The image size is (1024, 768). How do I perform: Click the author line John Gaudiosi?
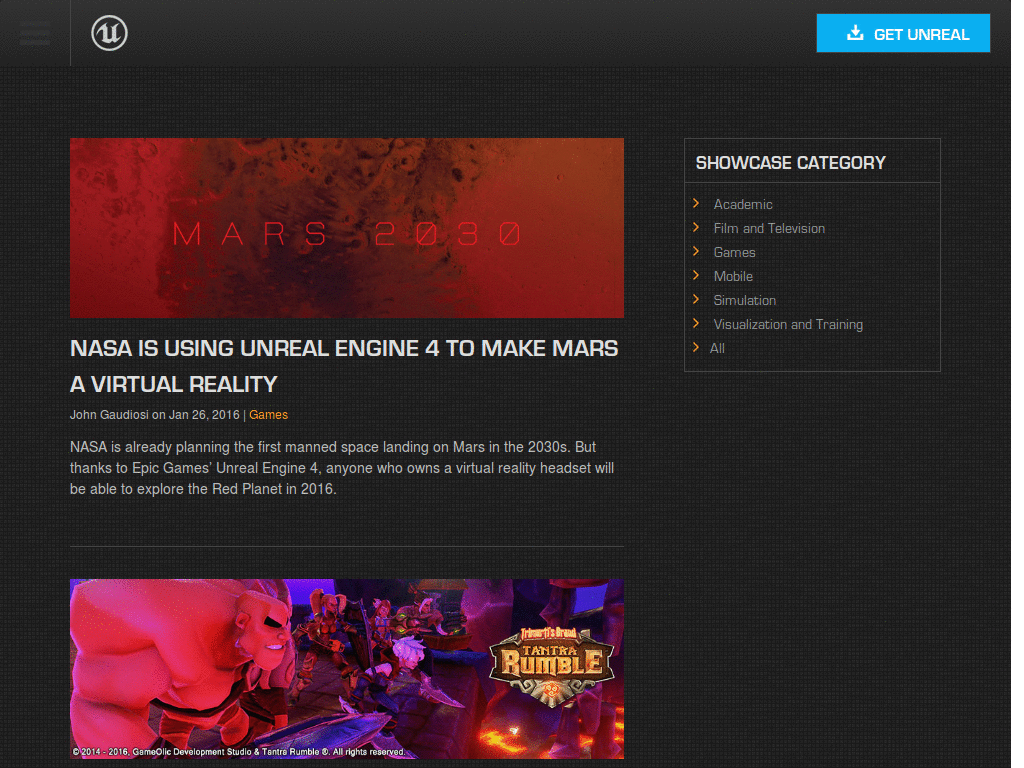point(109,415)
